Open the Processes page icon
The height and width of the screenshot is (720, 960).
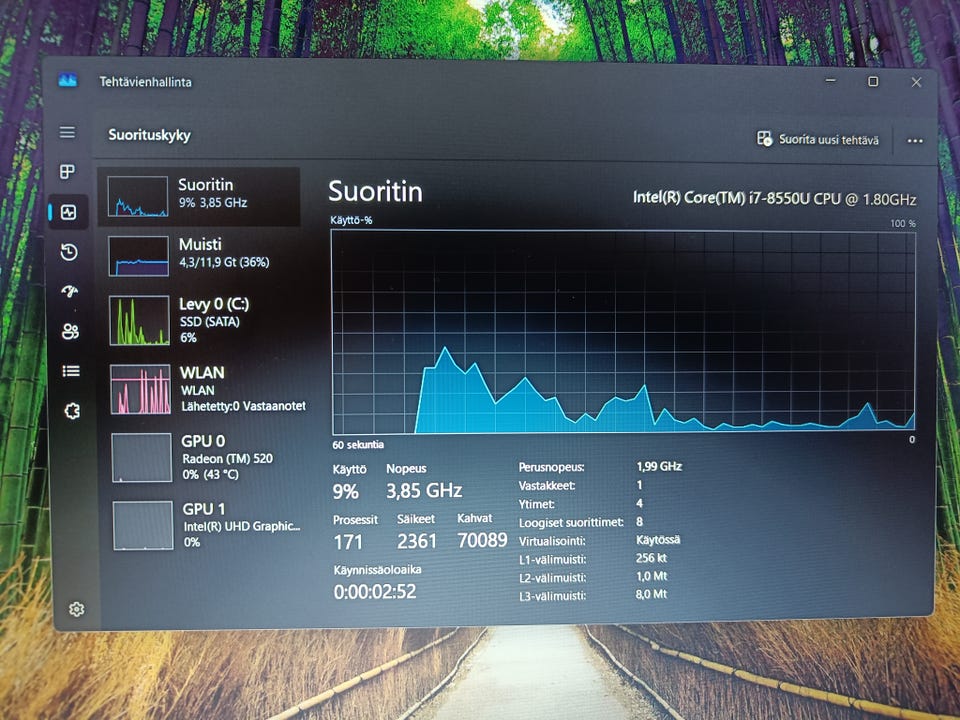point(67,171)
